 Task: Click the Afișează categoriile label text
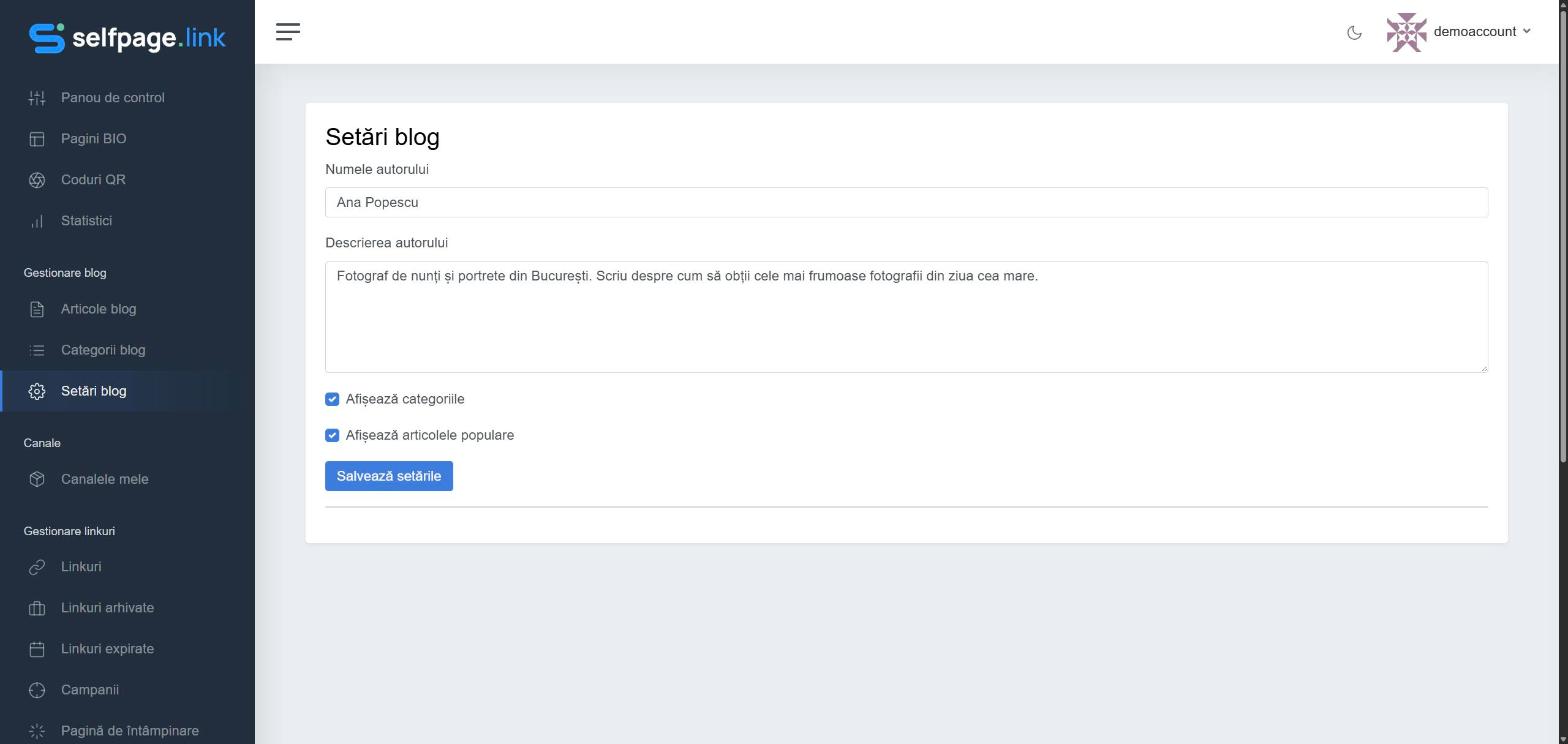coord(405,399)
